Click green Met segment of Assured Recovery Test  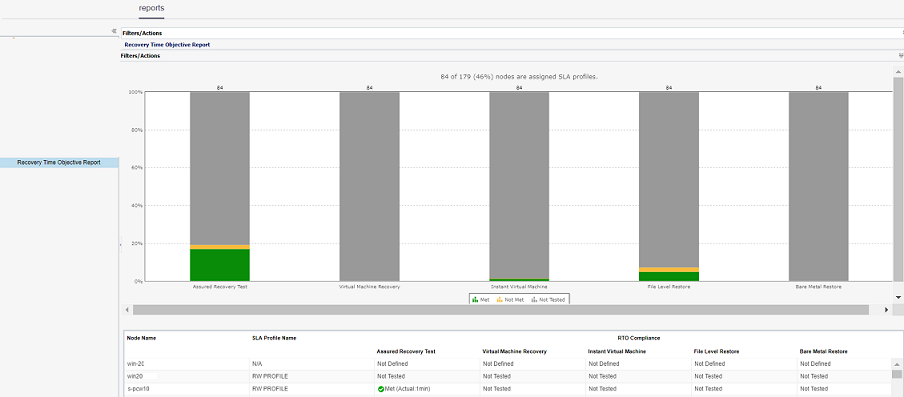click(220, 265)
